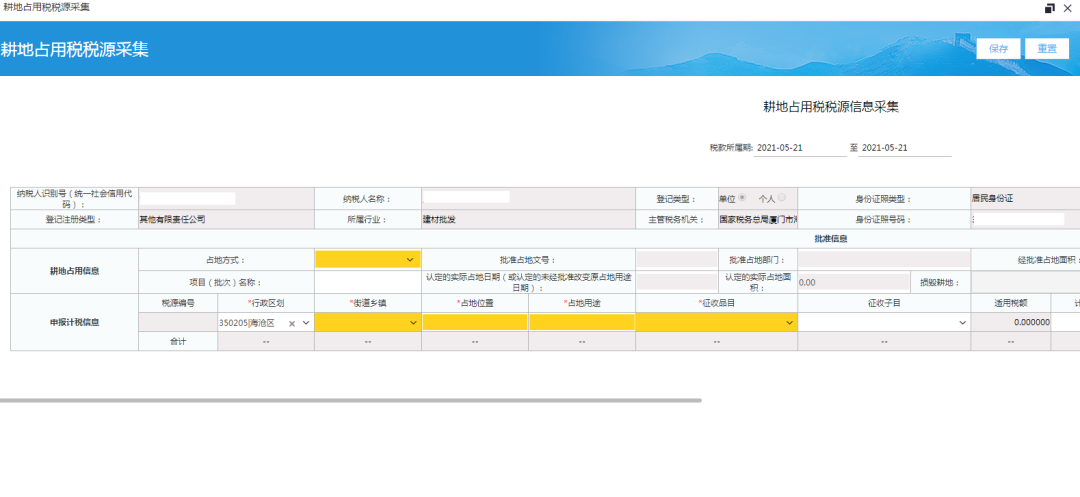Screen dimensions: 1080x497
Task: Click the 重置 (Reset) button
Action: coord(1046,48)
